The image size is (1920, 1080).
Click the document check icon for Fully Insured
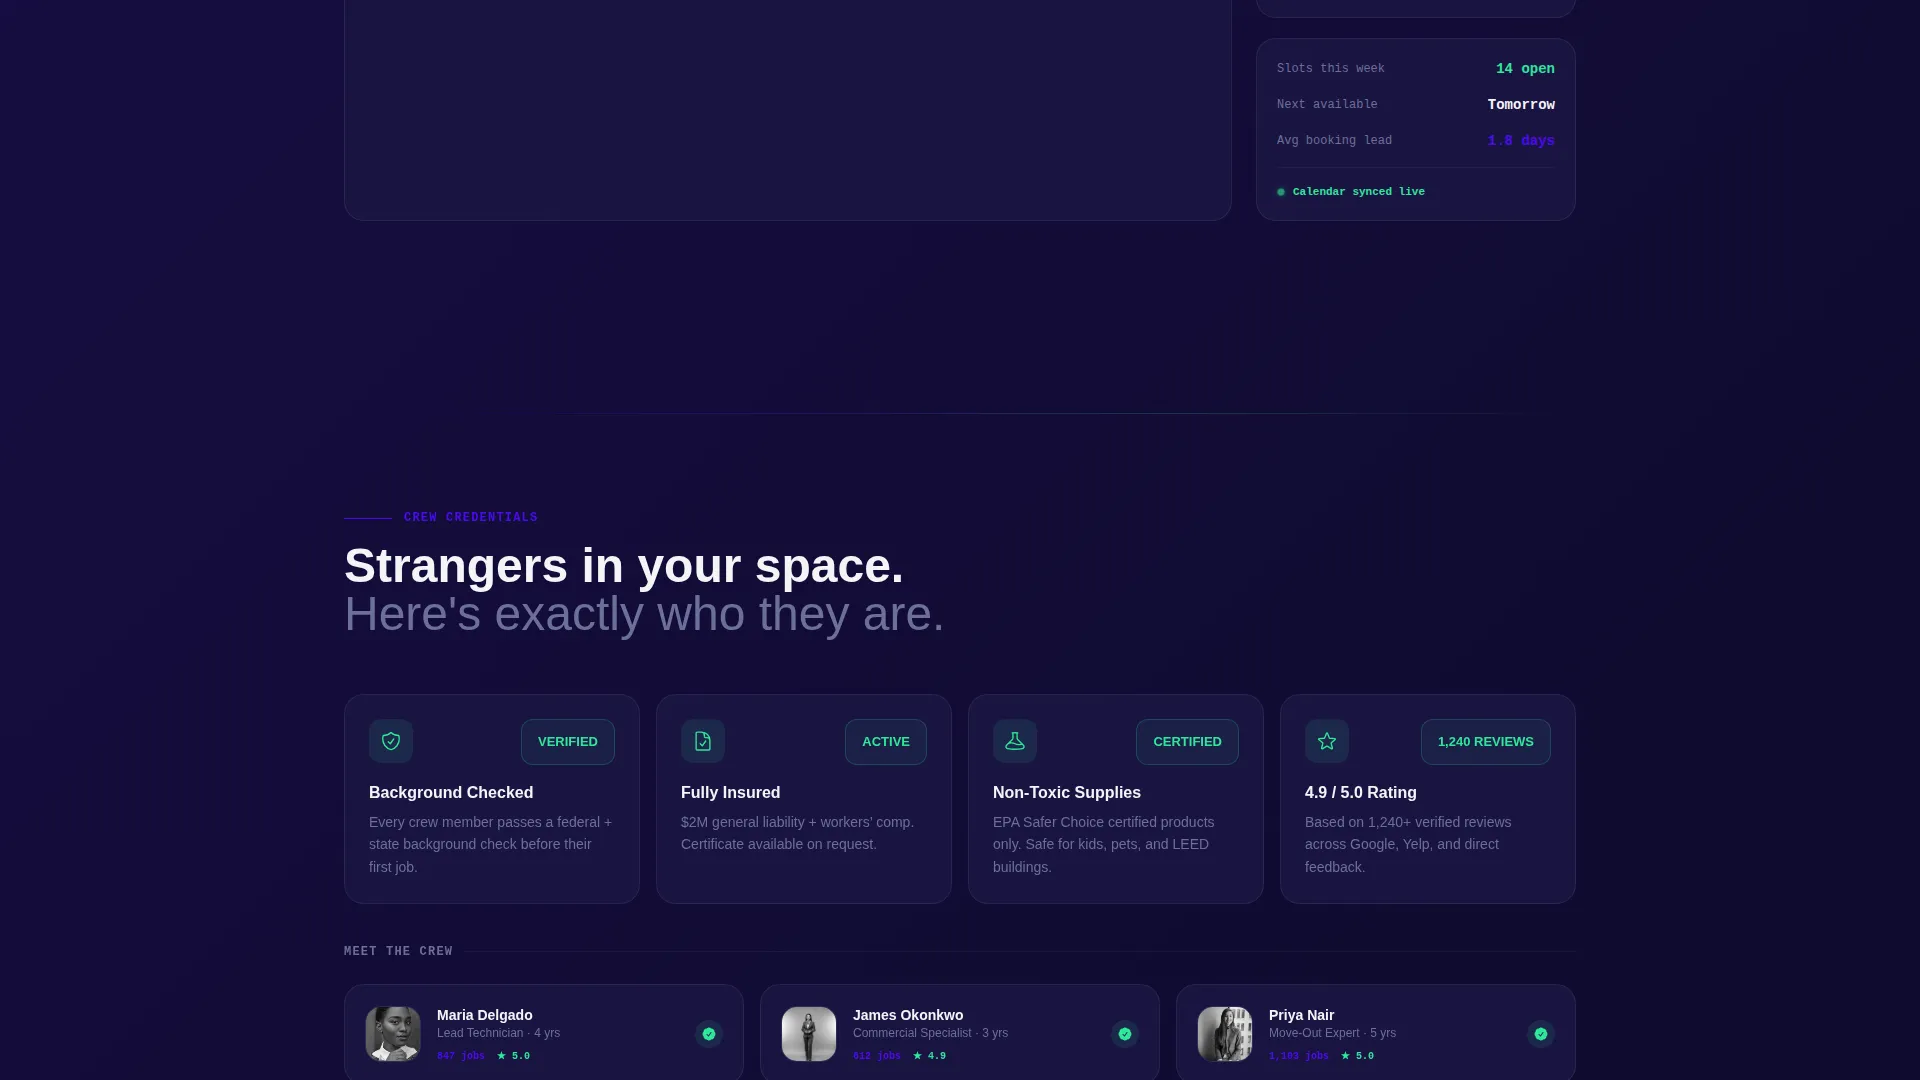tap(703, 741)
